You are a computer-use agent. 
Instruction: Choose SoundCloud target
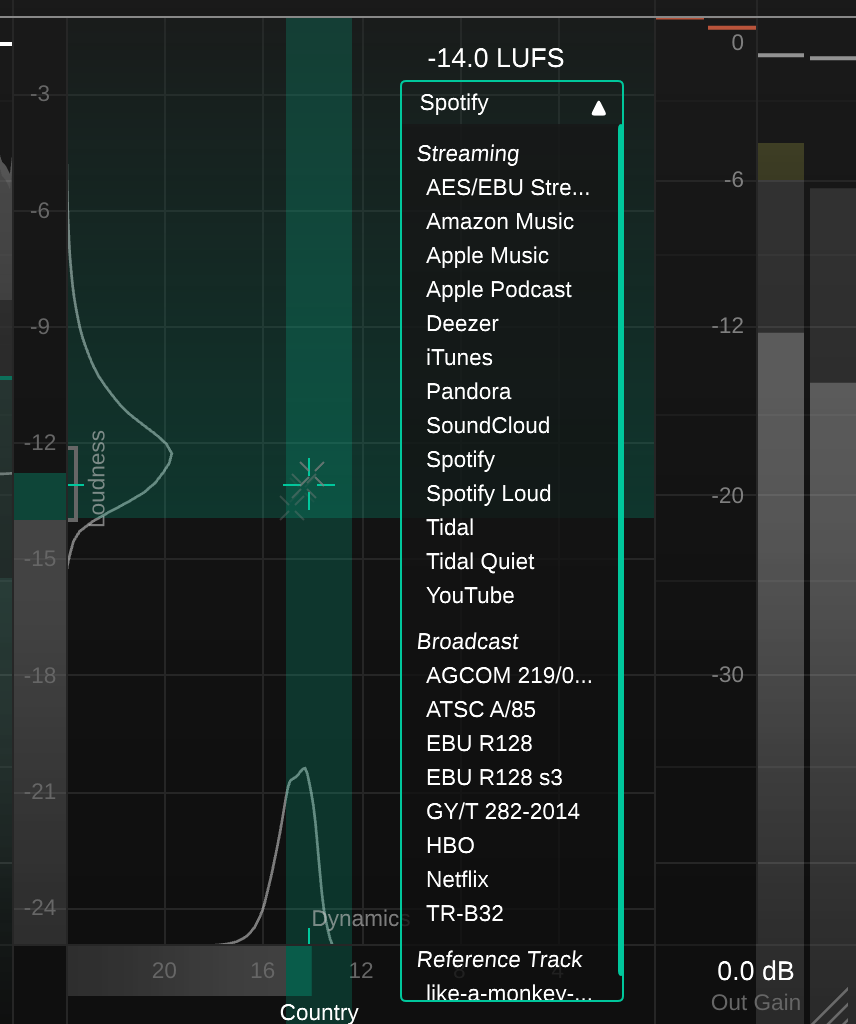coord(488,425)
